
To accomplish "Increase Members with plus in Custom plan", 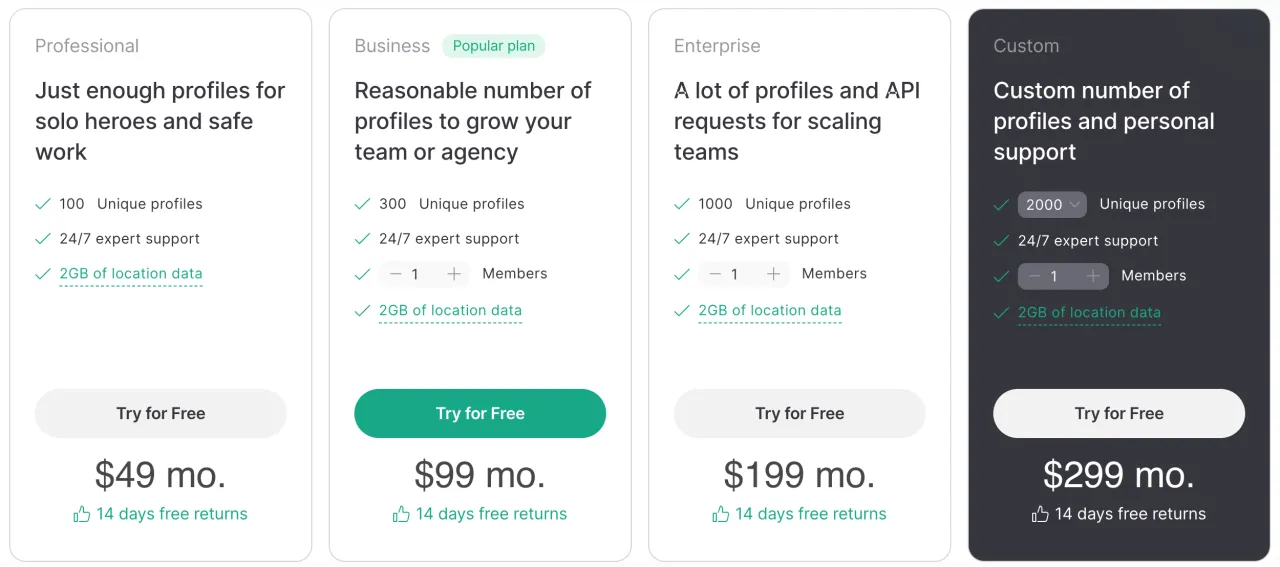I will 1093,276.
